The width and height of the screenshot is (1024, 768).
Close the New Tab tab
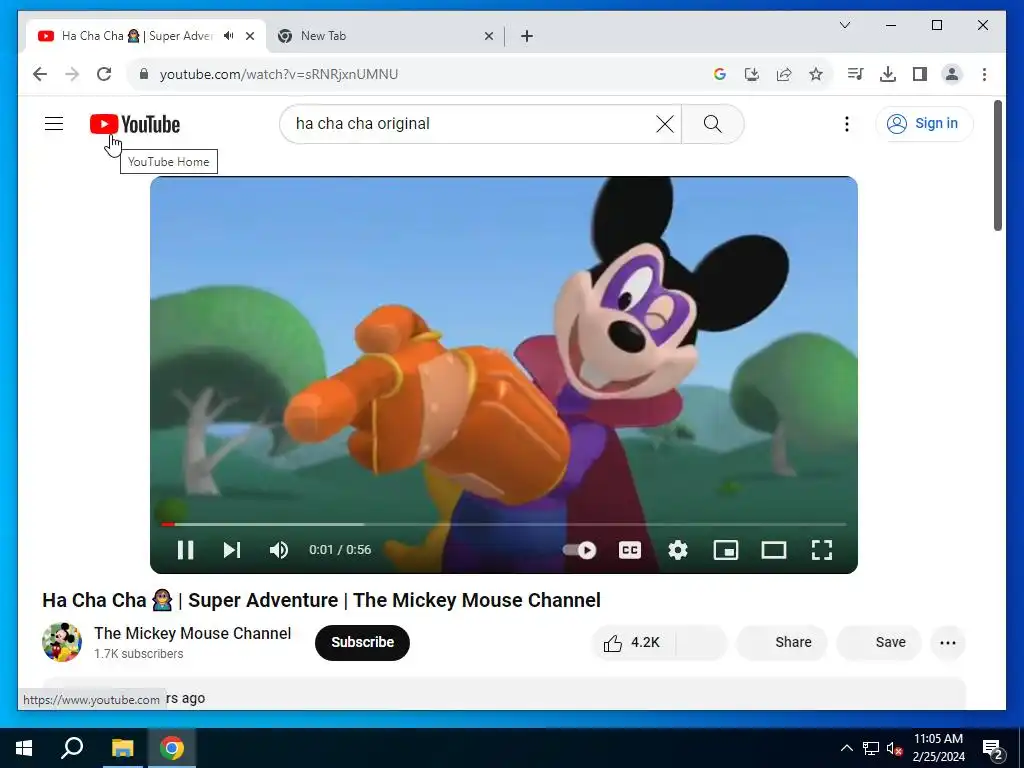[488, 36]
